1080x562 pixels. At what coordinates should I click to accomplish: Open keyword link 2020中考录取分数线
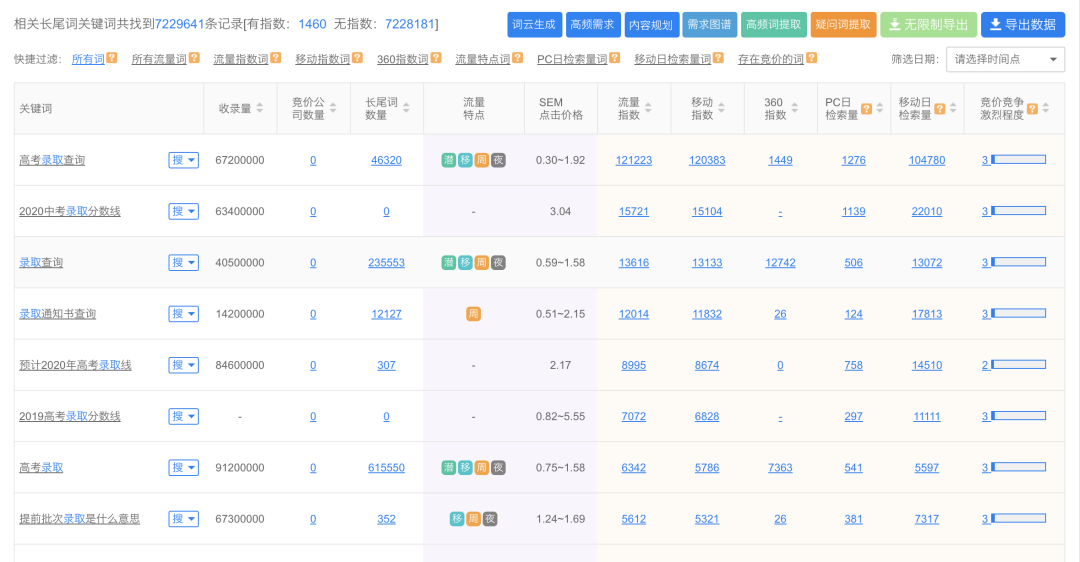(x=70, y=211)
